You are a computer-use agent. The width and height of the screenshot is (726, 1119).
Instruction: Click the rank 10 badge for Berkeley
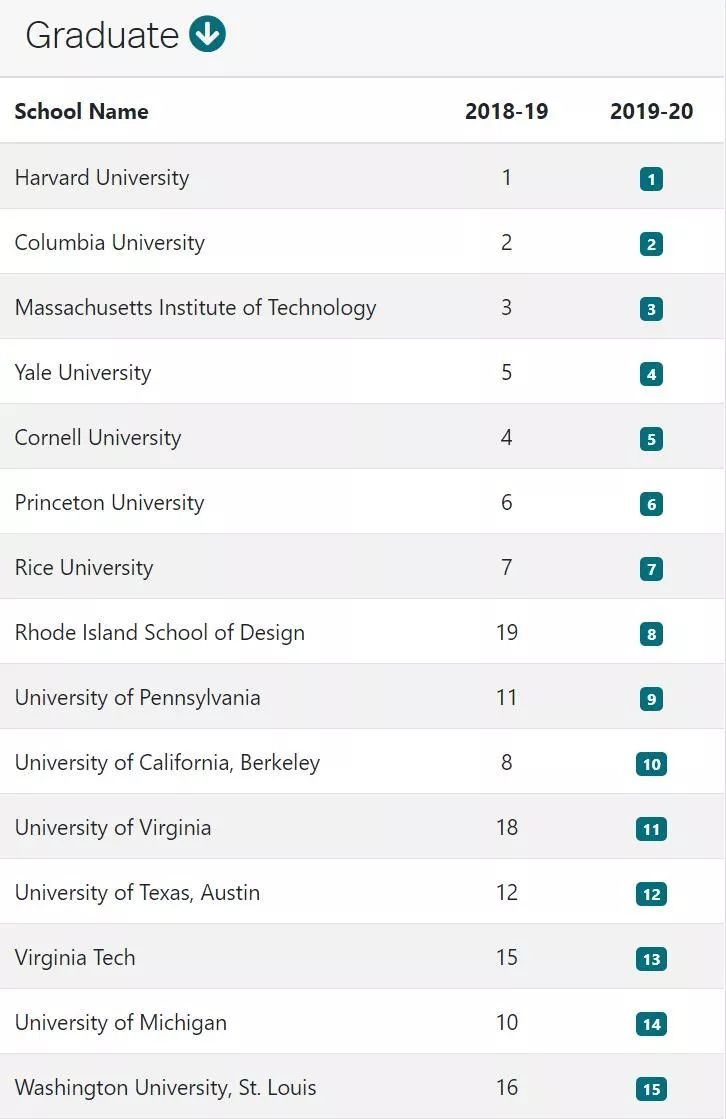click(x=651, y=764)
